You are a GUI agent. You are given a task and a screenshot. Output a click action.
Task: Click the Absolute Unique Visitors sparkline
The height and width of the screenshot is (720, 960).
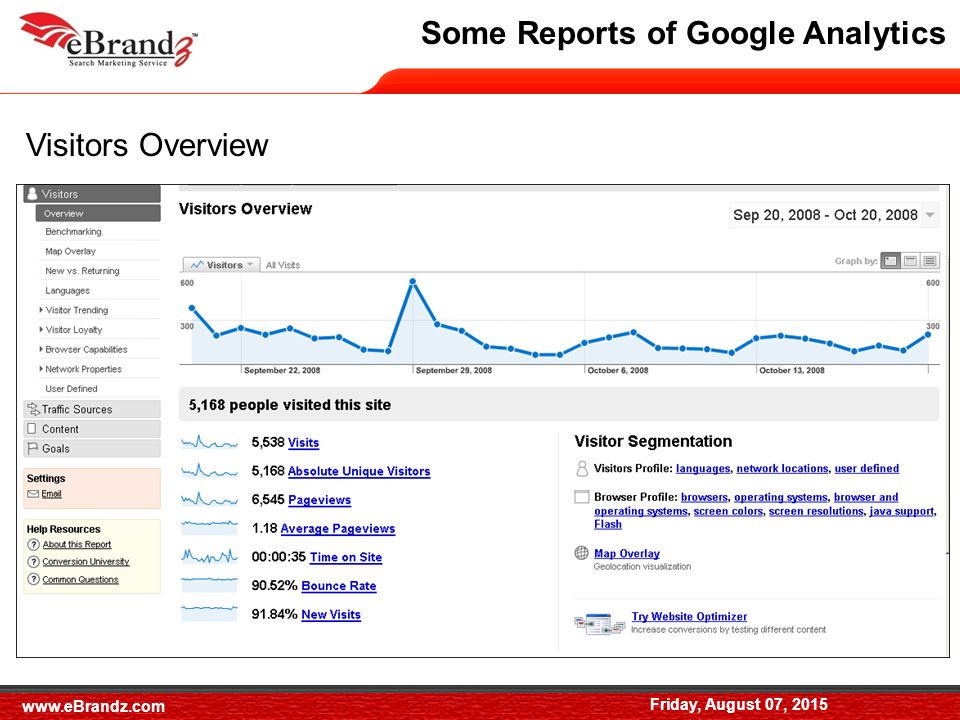tap(209, 471)
